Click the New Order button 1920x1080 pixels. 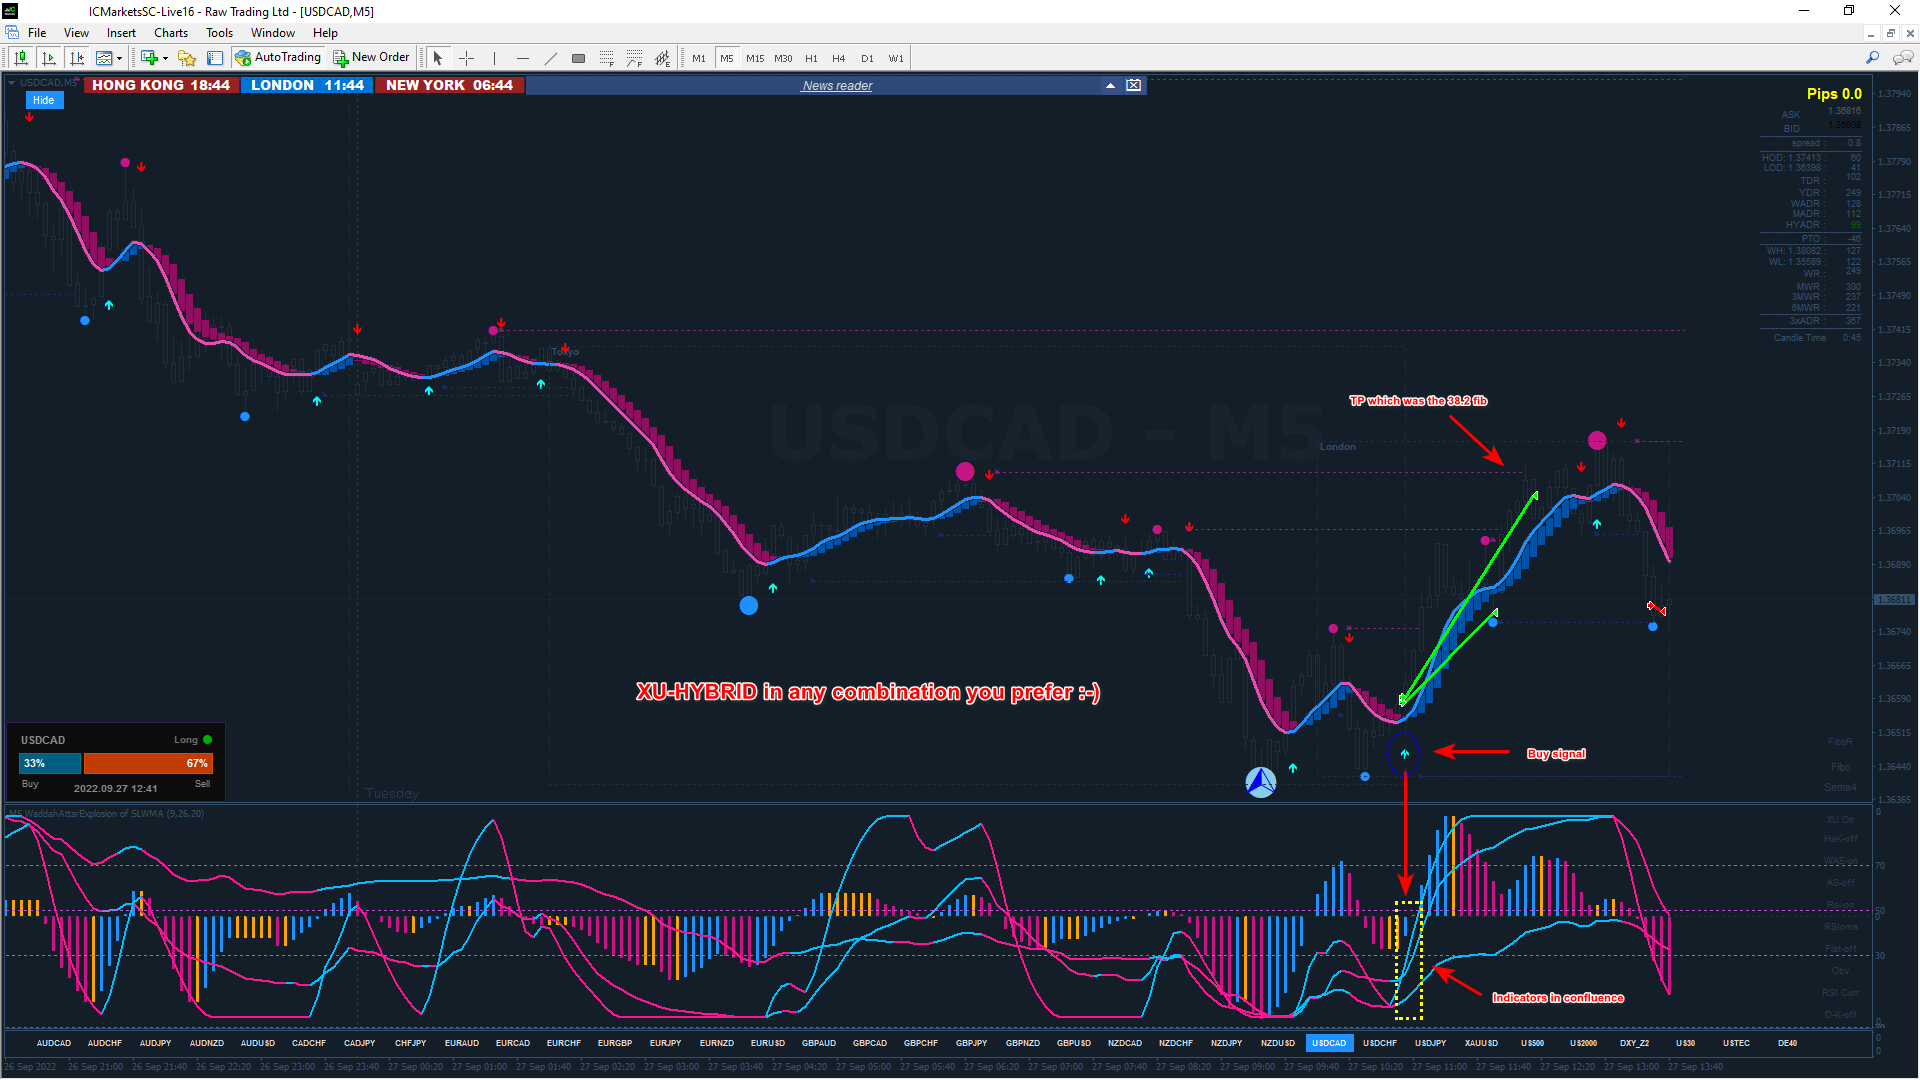click(x=371, y=58)
